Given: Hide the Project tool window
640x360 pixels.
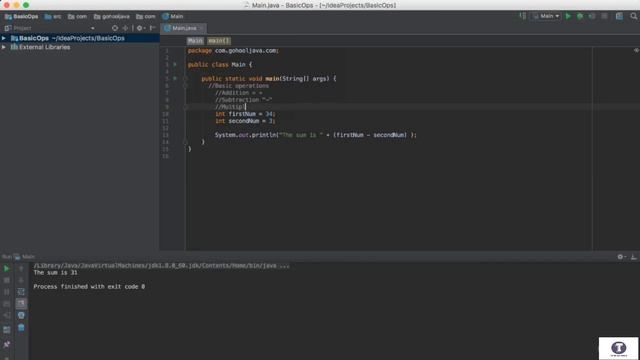Looking at the screenshot, I should 152,28.
